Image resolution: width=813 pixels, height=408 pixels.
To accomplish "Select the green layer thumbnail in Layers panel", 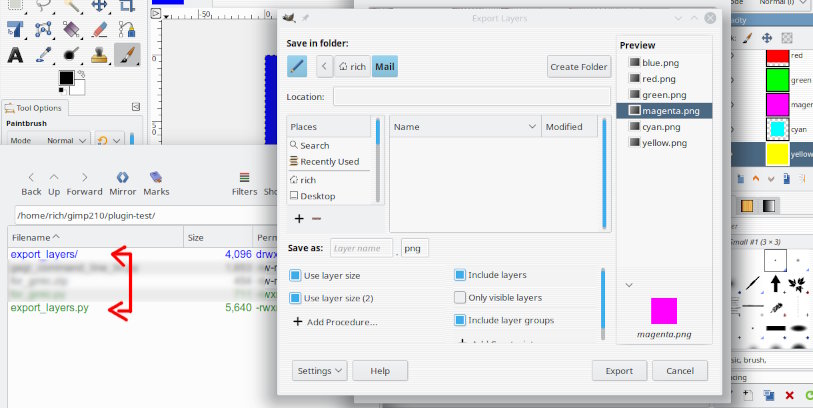I will coord(777,80).
